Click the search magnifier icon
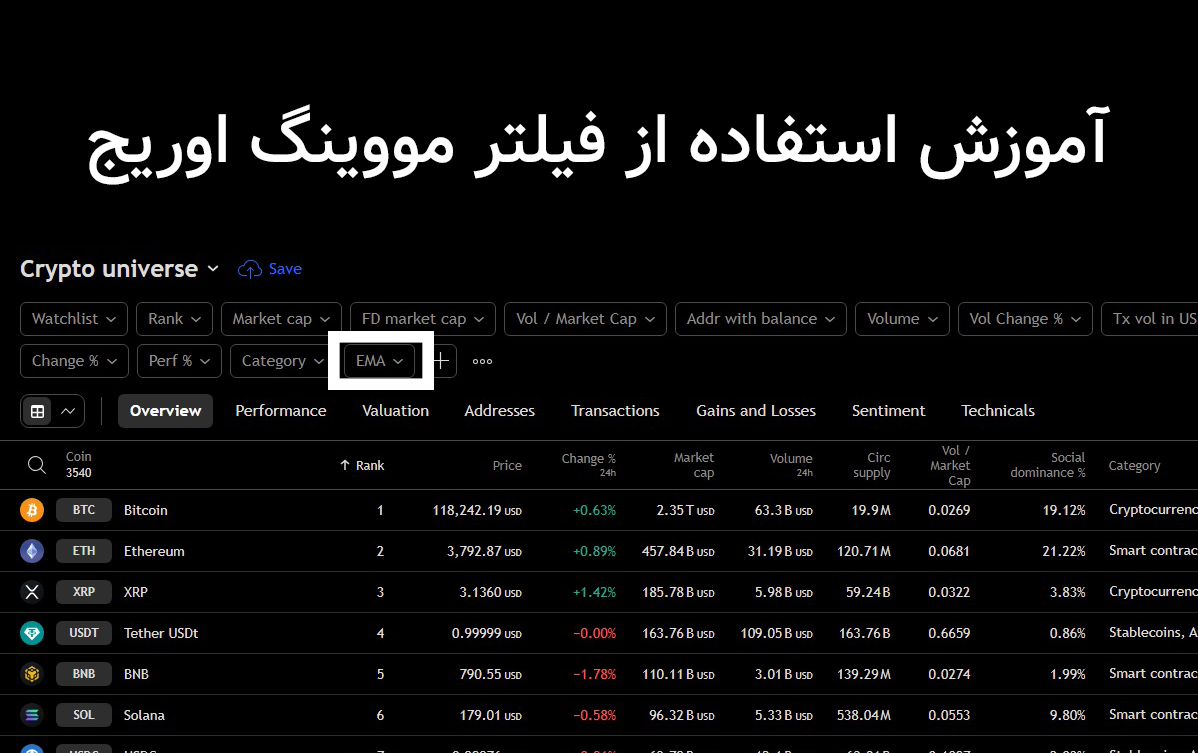1198x753 pixels. point(37,464)
